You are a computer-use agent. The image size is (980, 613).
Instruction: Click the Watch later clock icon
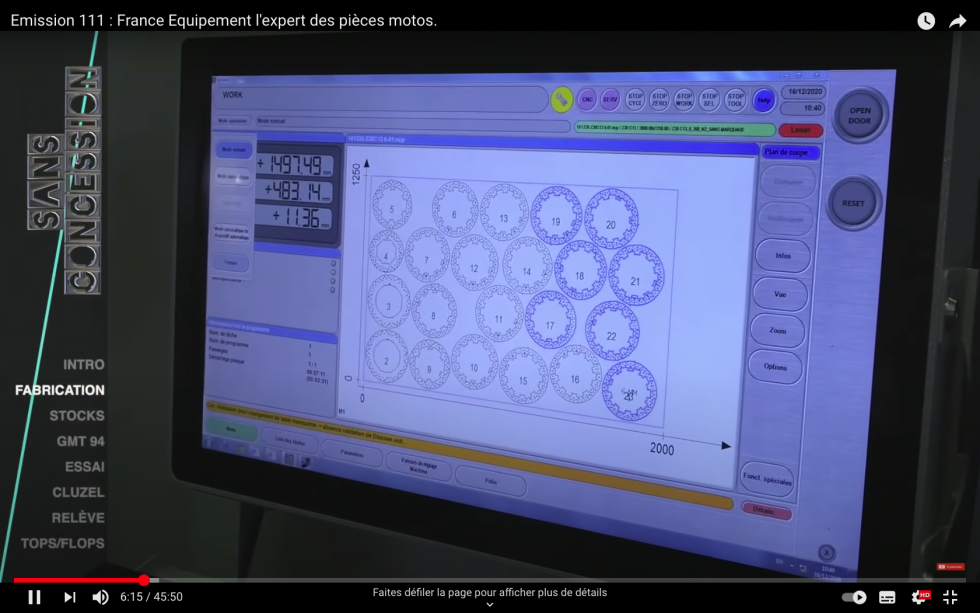click(926, 21)
